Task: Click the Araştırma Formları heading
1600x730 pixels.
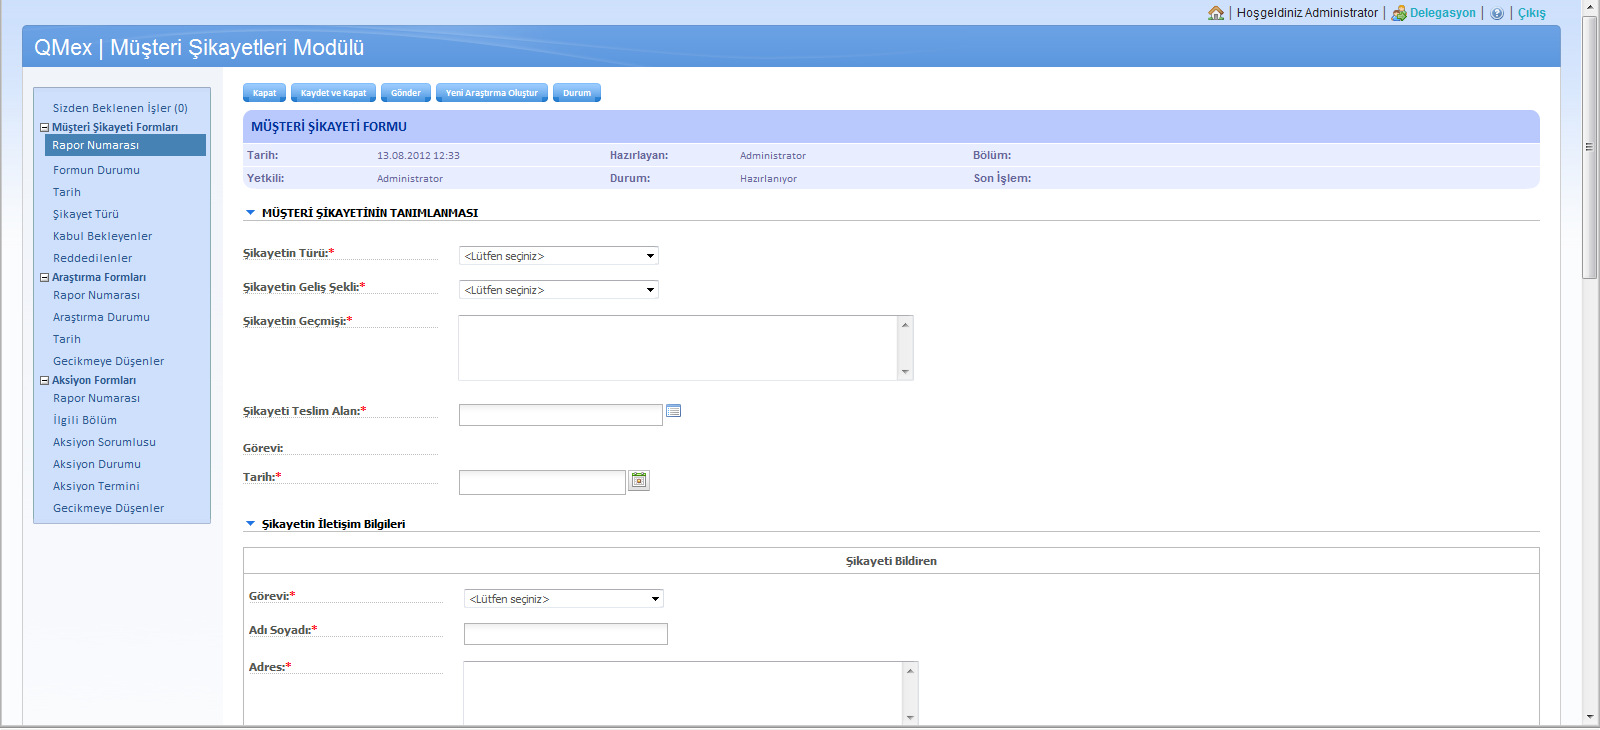Action: [x=99, y=277]
